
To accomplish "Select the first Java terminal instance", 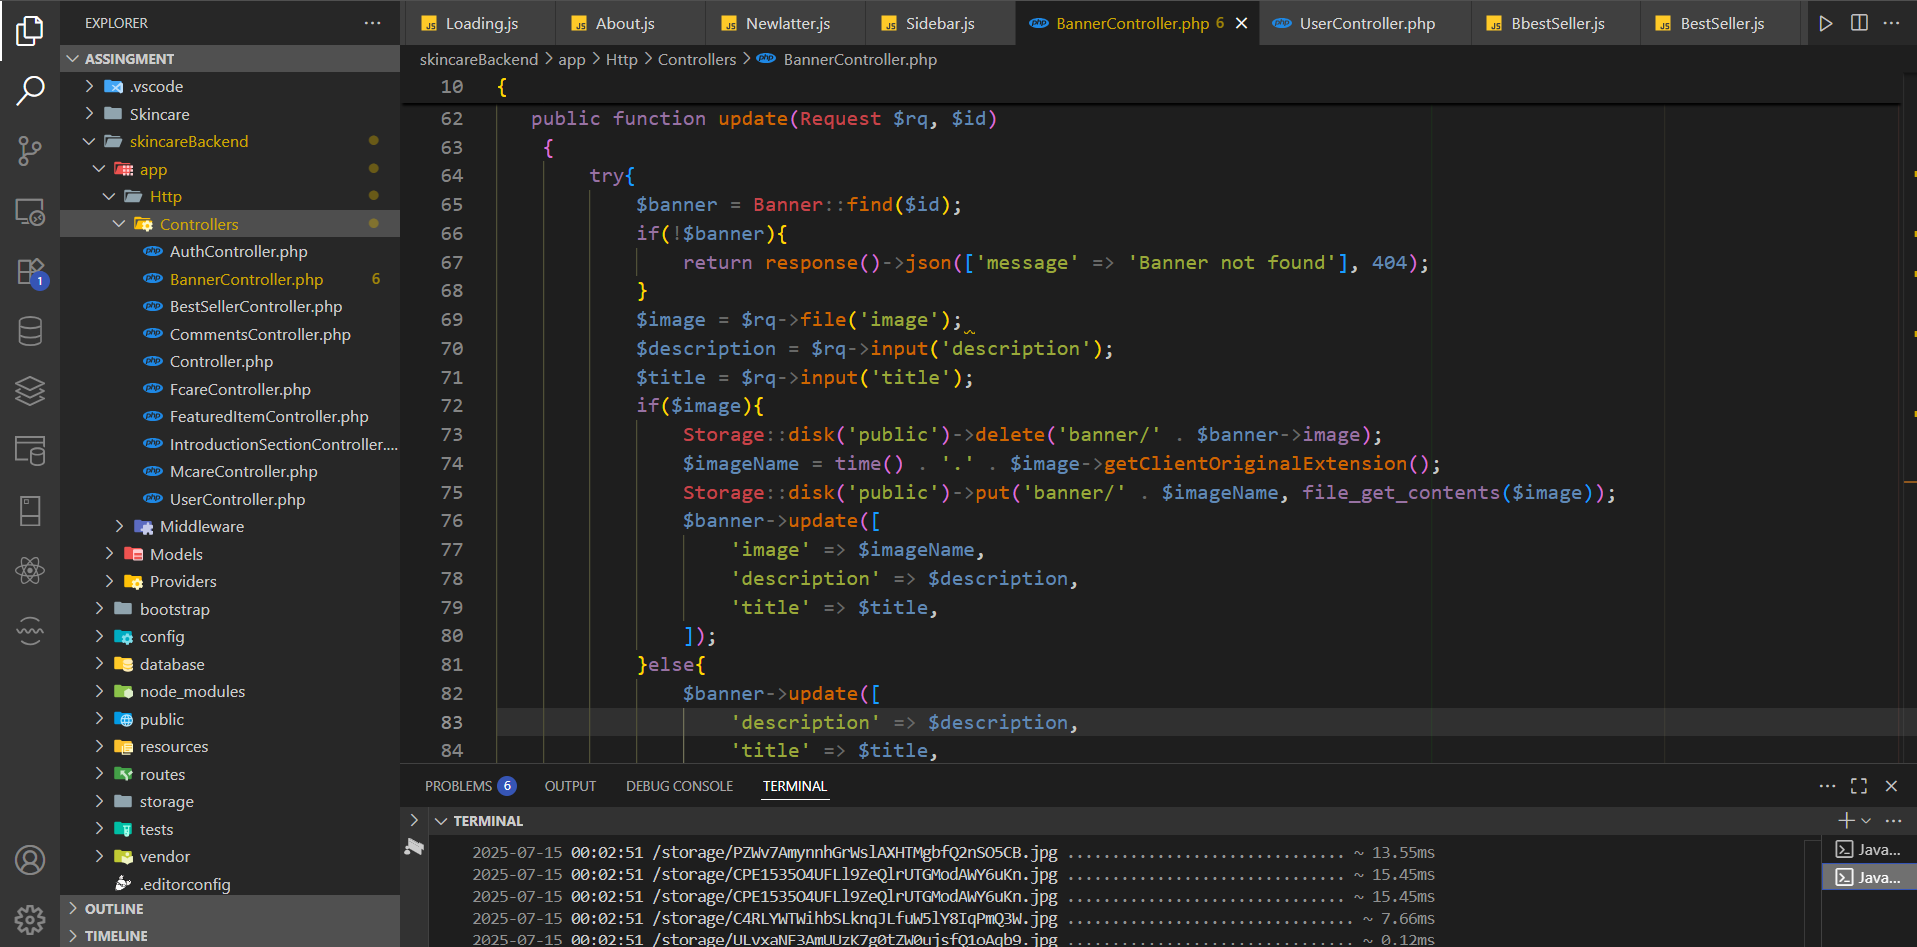I will (x=1868, y=849).
